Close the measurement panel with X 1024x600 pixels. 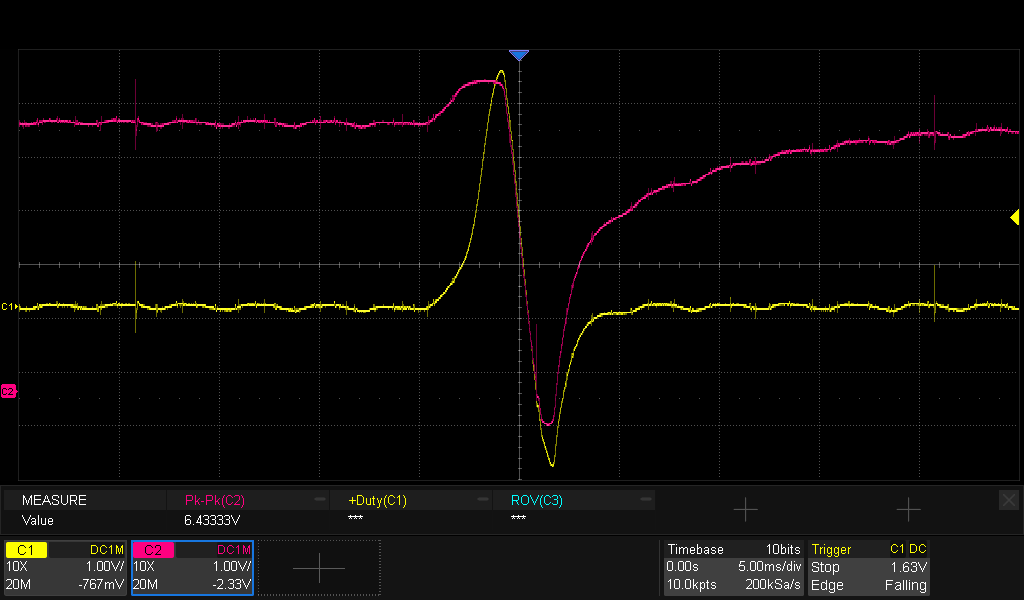[1008, 499]
